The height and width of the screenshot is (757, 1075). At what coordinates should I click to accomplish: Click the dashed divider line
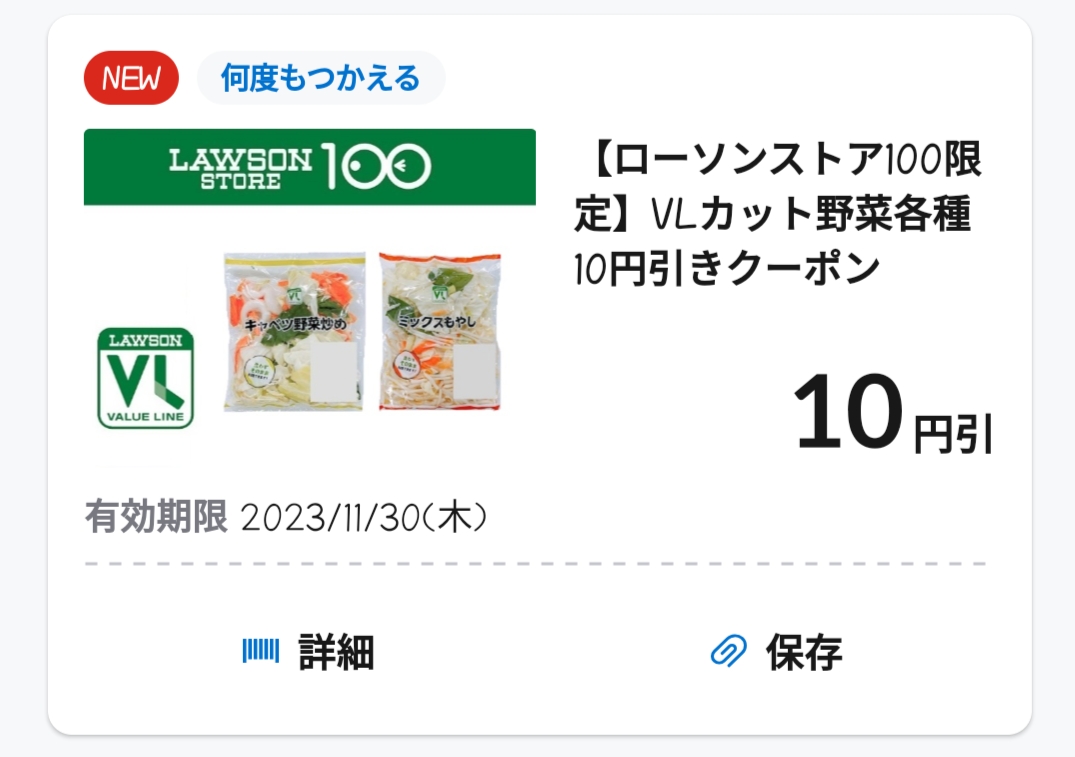(x=536, y=565)
